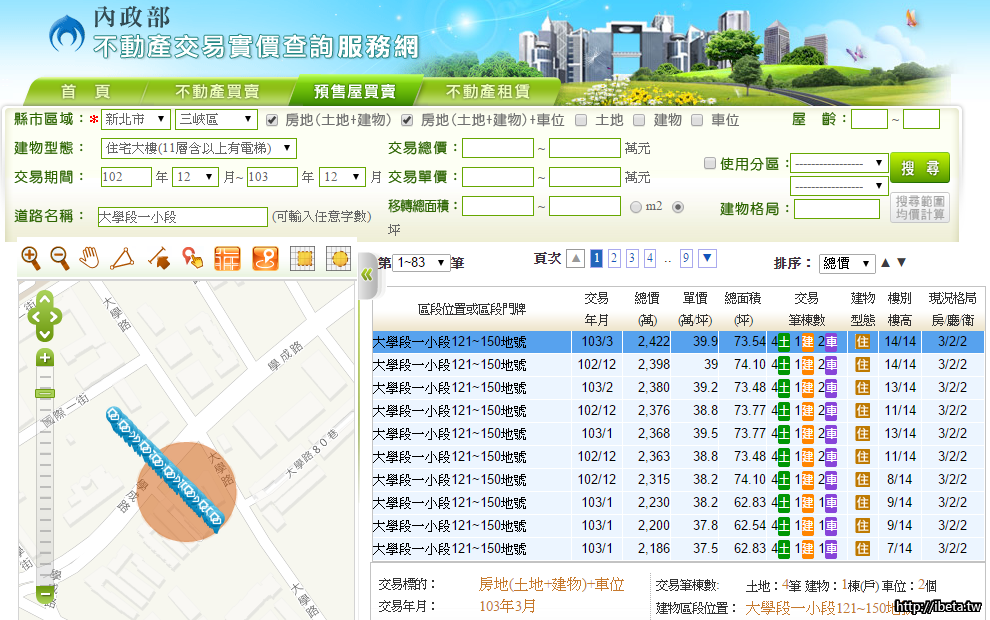Click the 道路名稱 road name input field
Viewport: 990px width, 620px height.
182,216
